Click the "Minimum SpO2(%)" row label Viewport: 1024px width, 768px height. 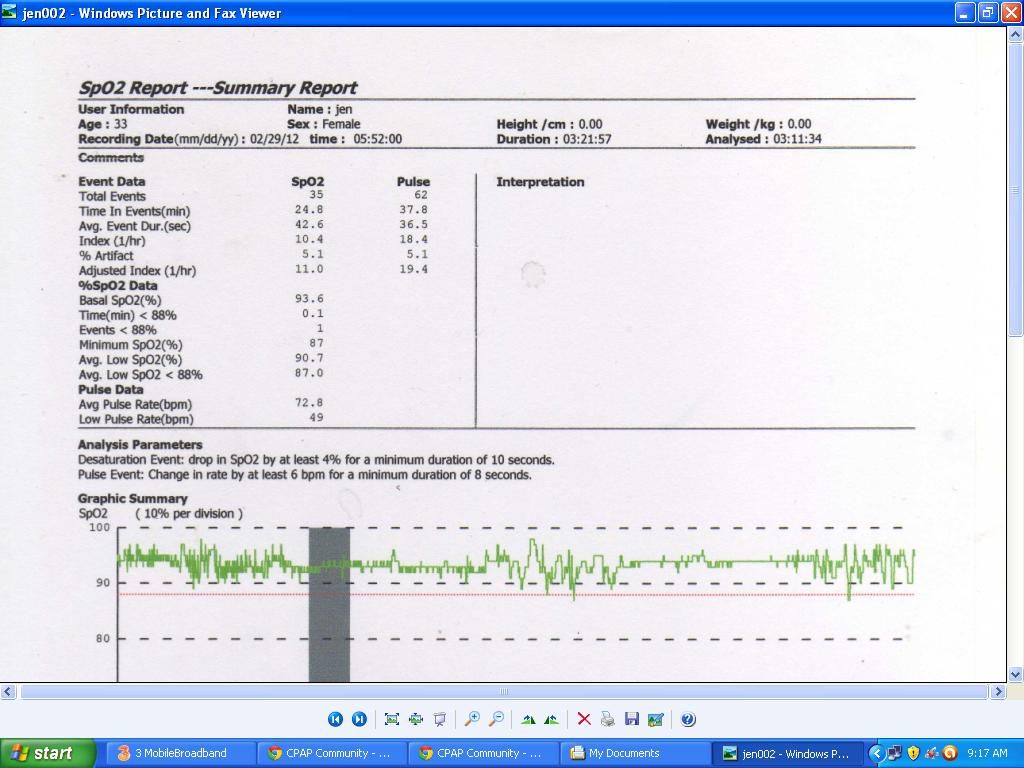point(131,345)
